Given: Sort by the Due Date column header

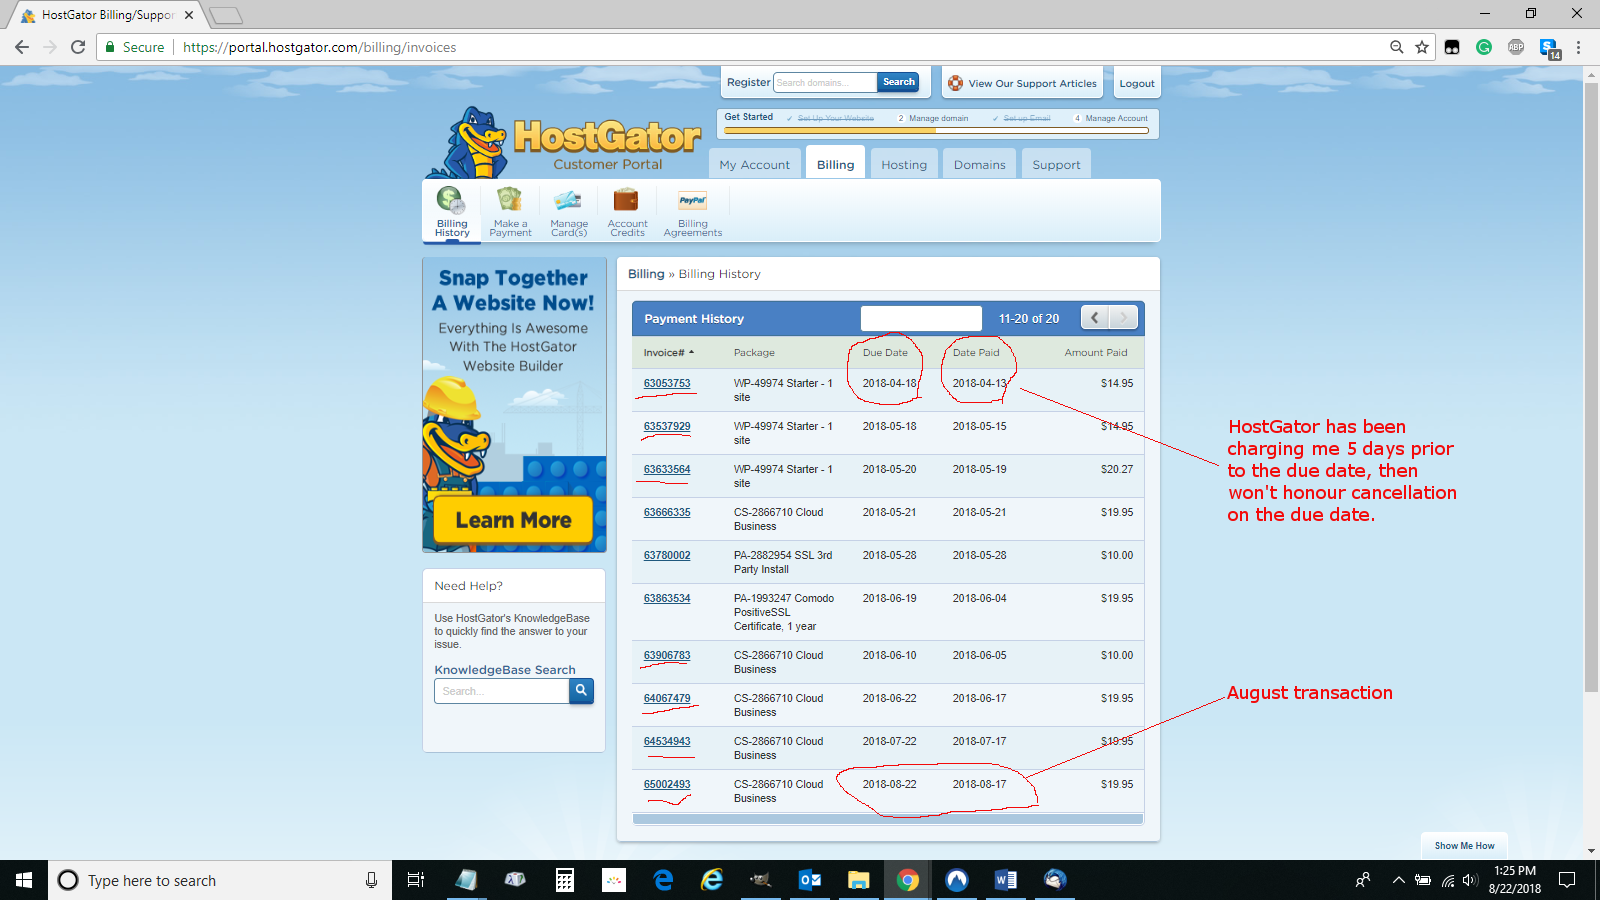Looking at the screenshot, I should tap(885, 352).
